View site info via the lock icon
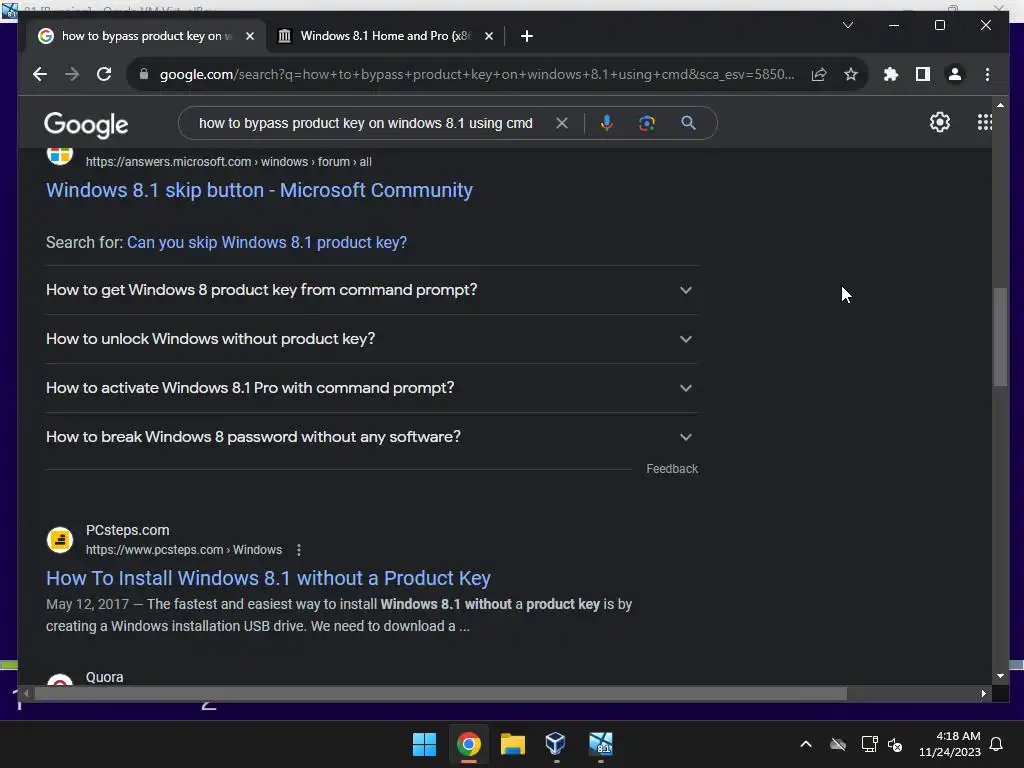 [x=144, y=74]
